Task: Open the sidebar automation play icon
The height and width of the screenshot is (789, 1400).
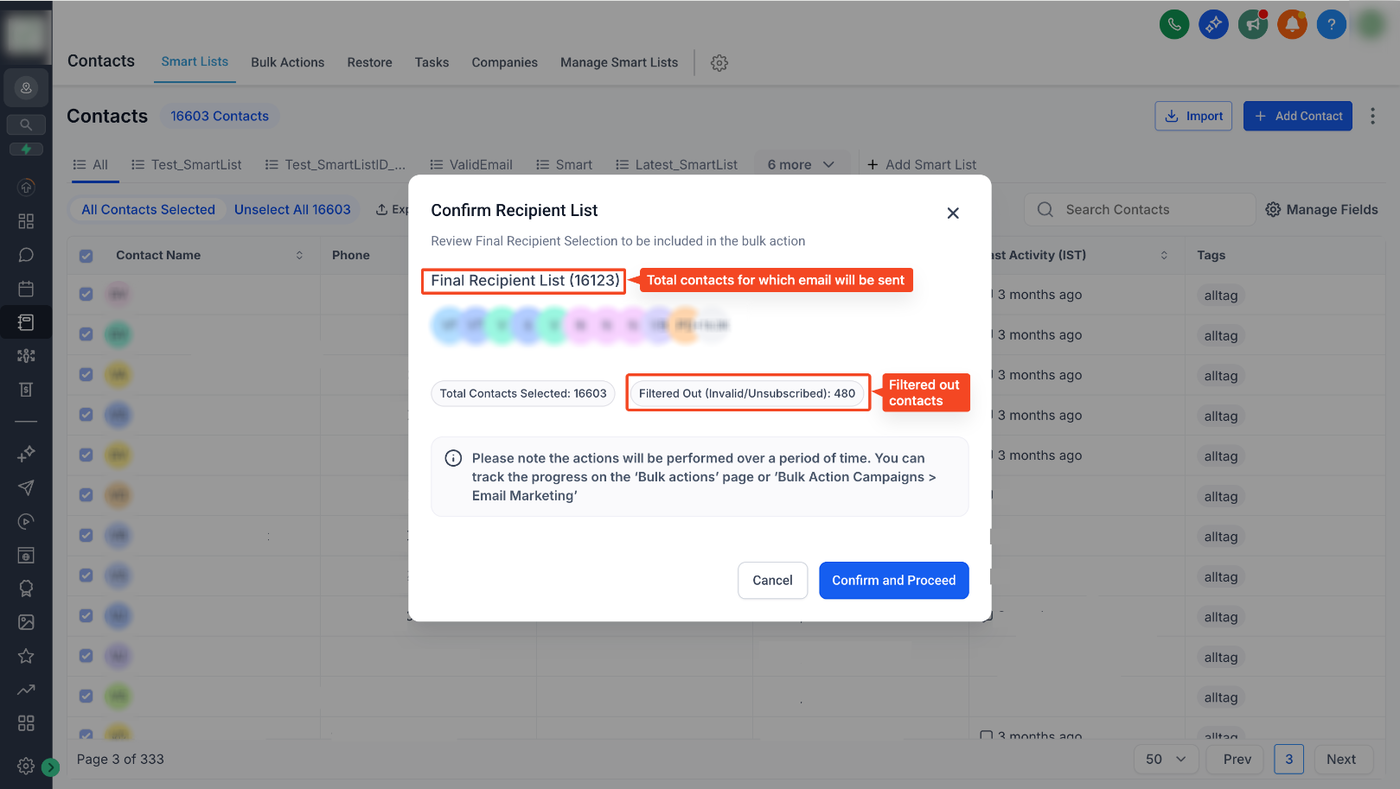Action: coord(26,521)
